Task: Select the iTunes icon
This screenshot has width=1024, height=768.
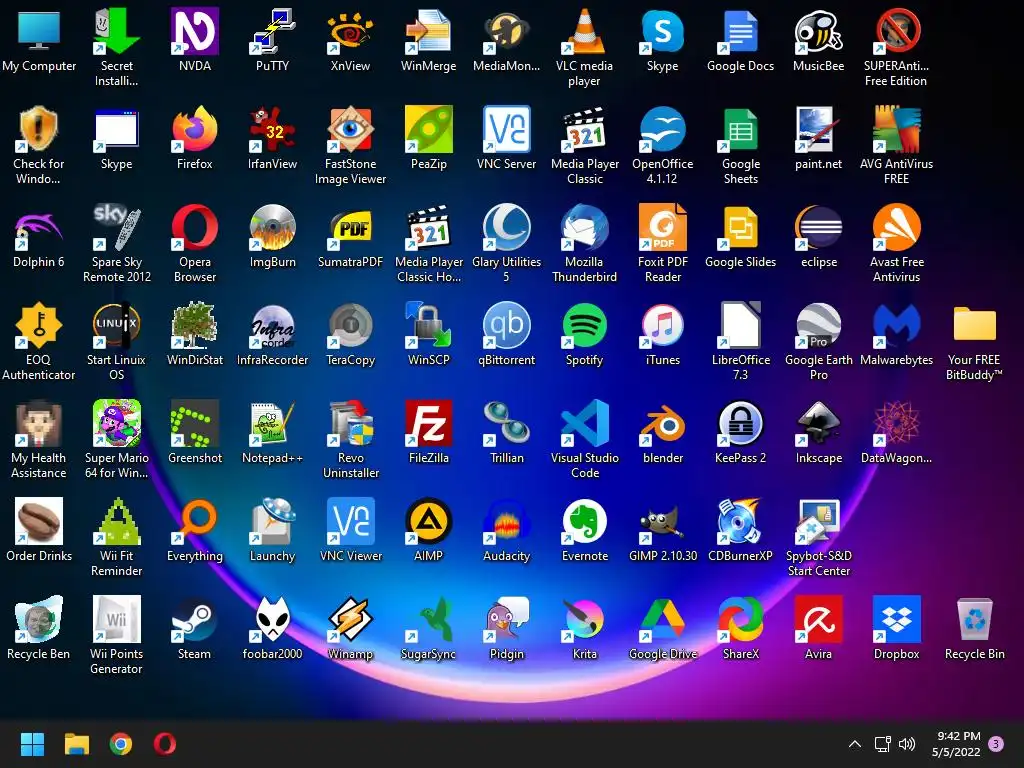Action: pyautogui.click(x=662, y=325)
